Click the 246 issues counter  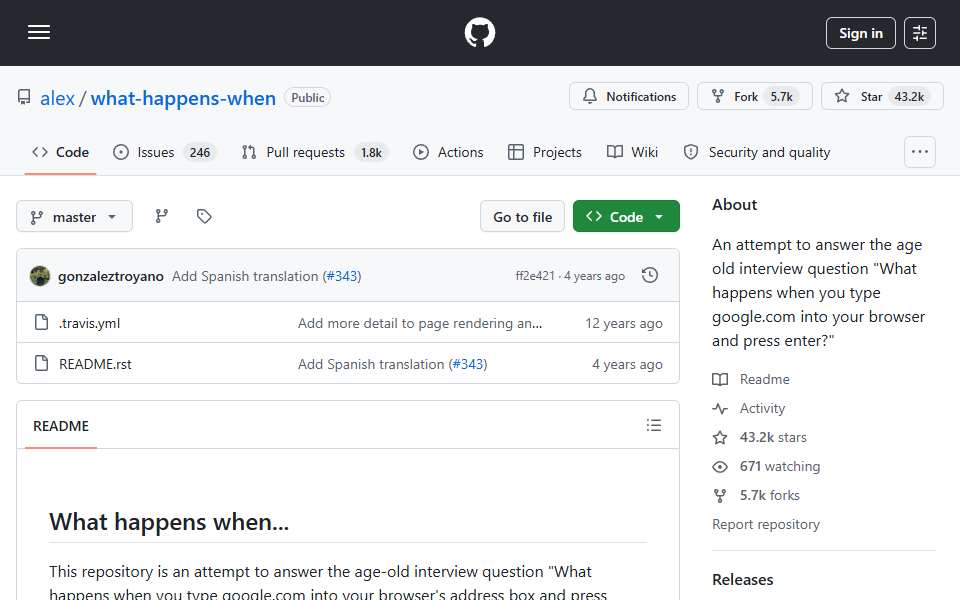tap(200, 152)
